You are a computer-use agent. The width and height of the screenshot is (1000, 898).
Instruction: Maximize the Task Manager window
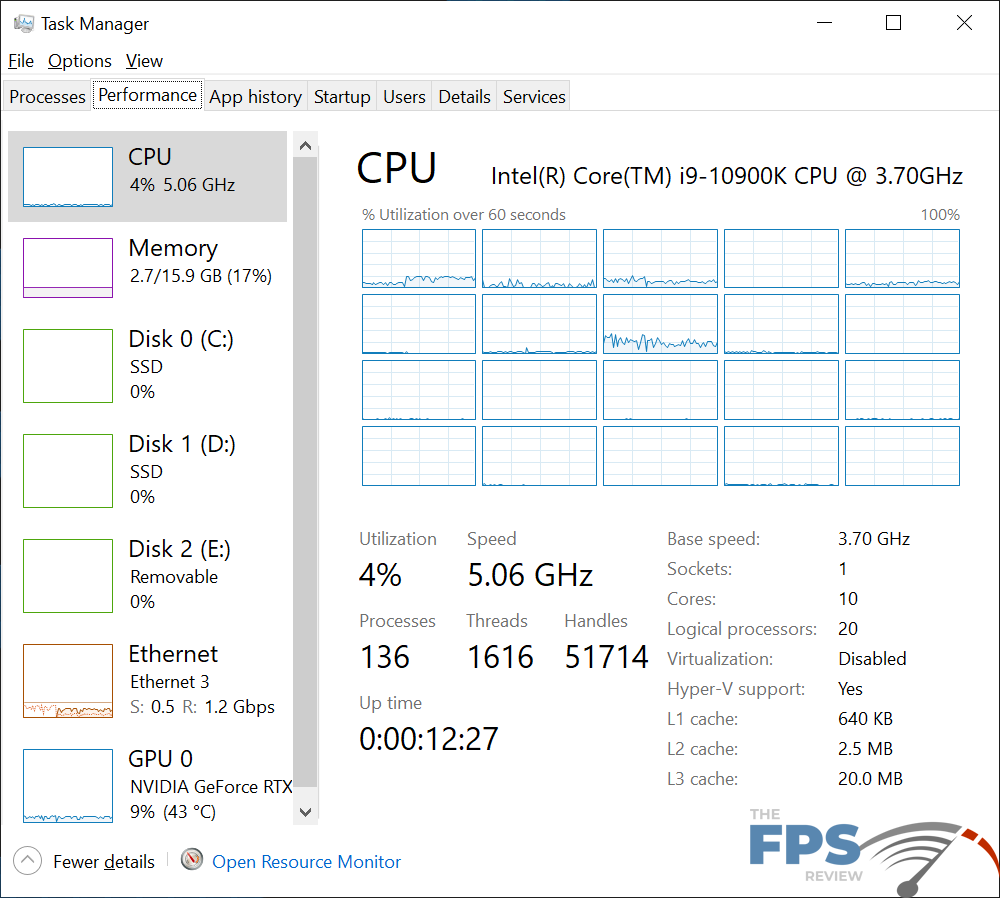click(893, 23)
